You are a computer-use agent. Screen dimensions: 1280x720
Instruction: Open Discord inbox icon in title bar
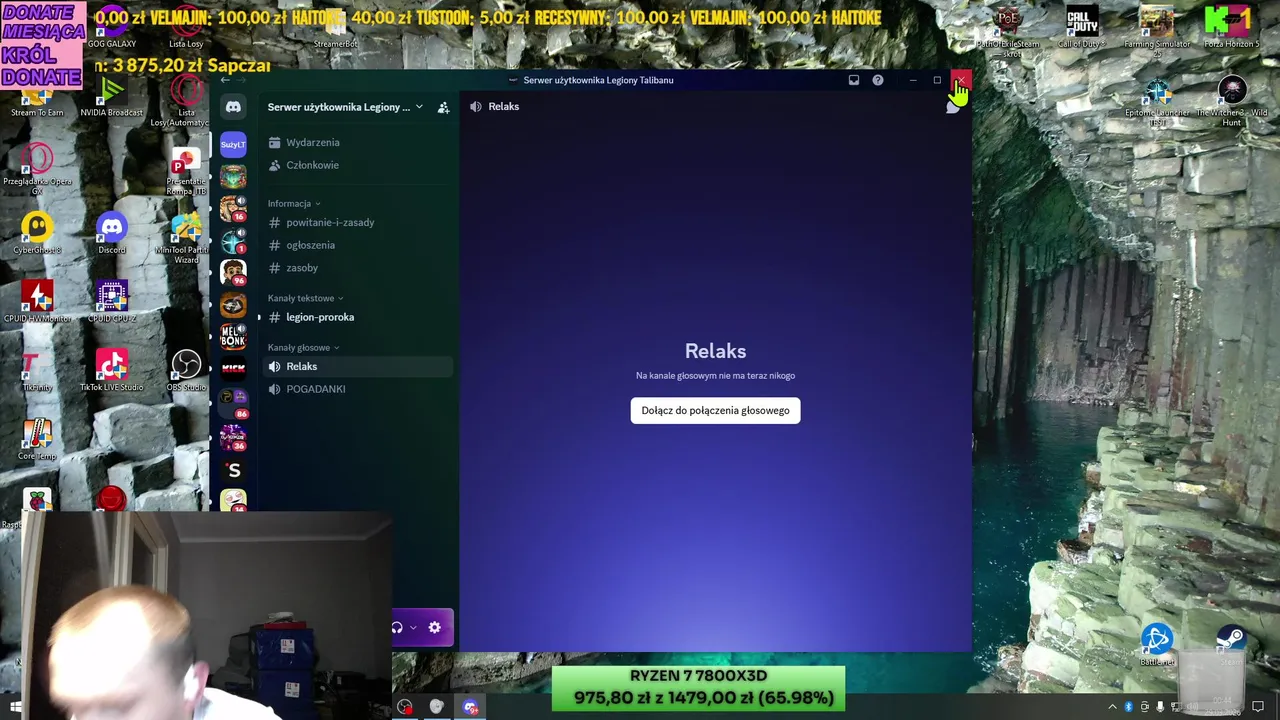[x=853, y=80]
